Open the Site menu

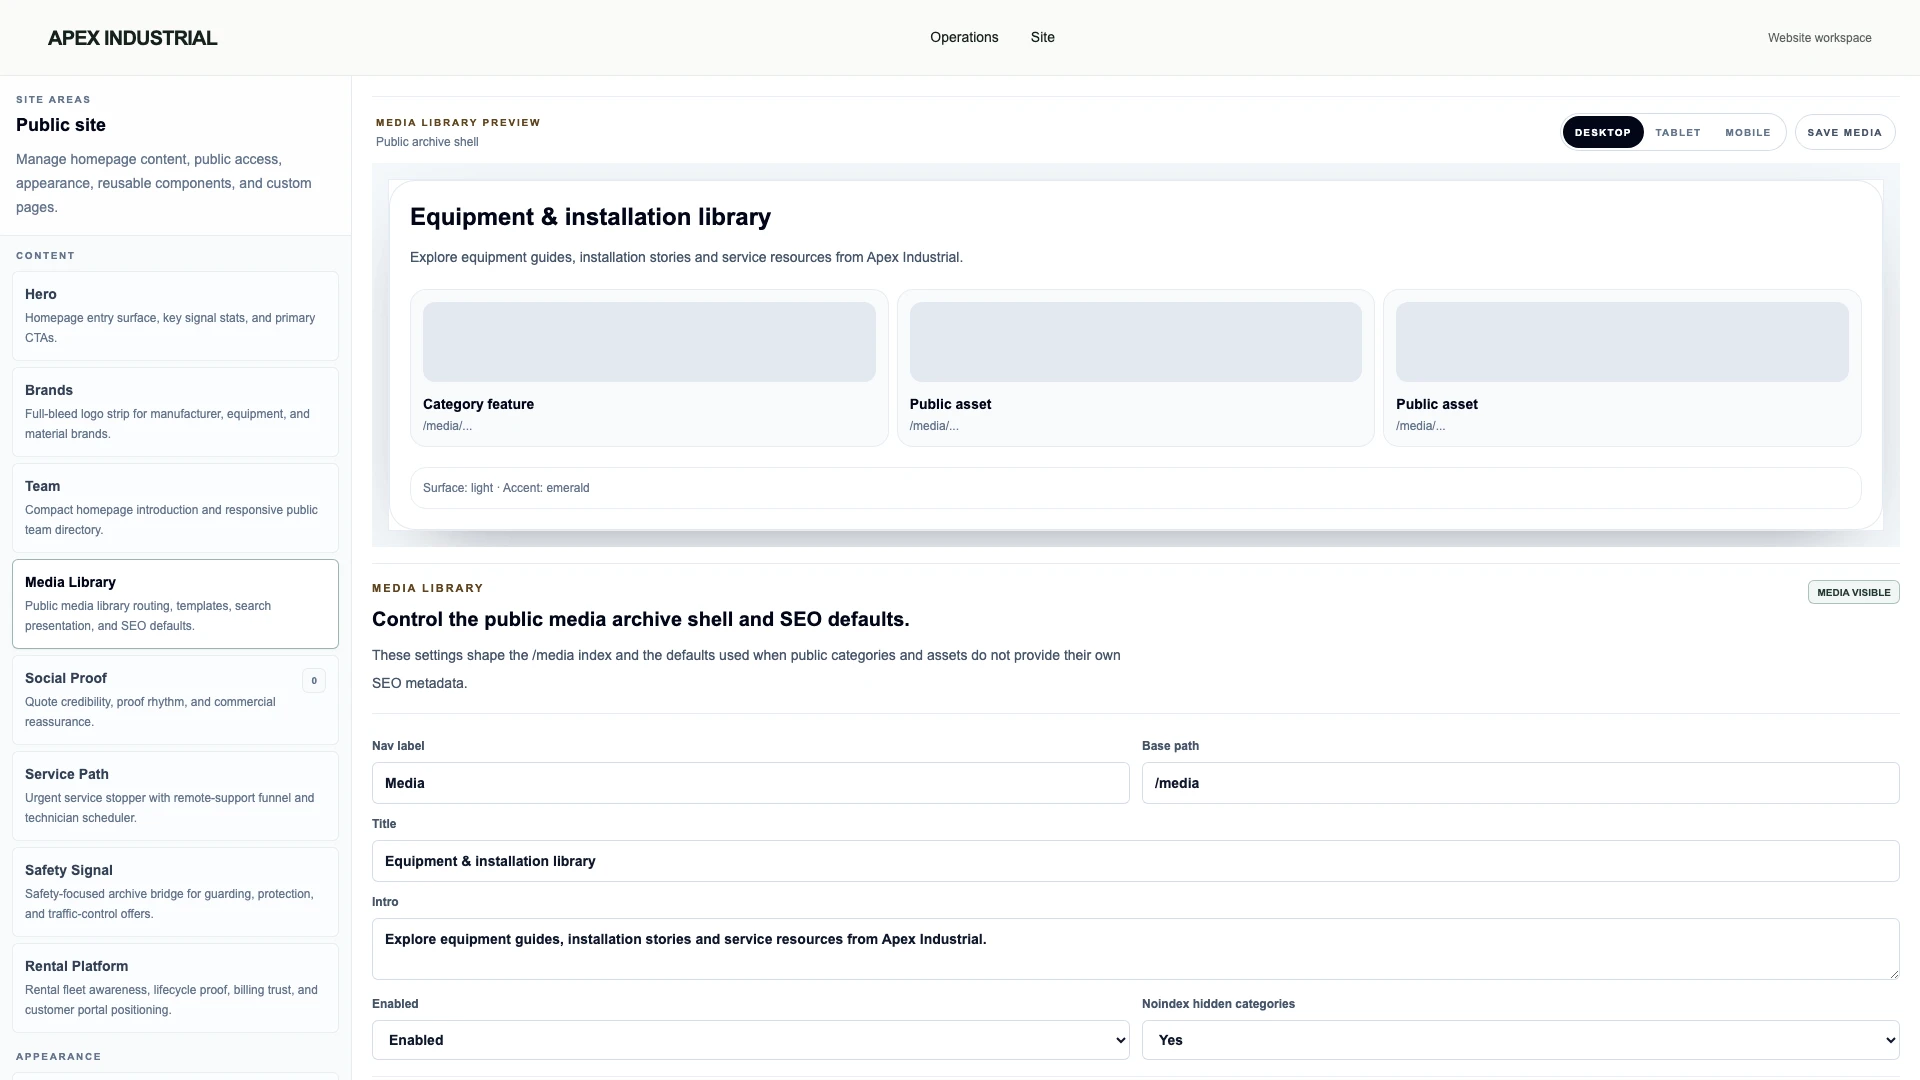coord(1042,37)
